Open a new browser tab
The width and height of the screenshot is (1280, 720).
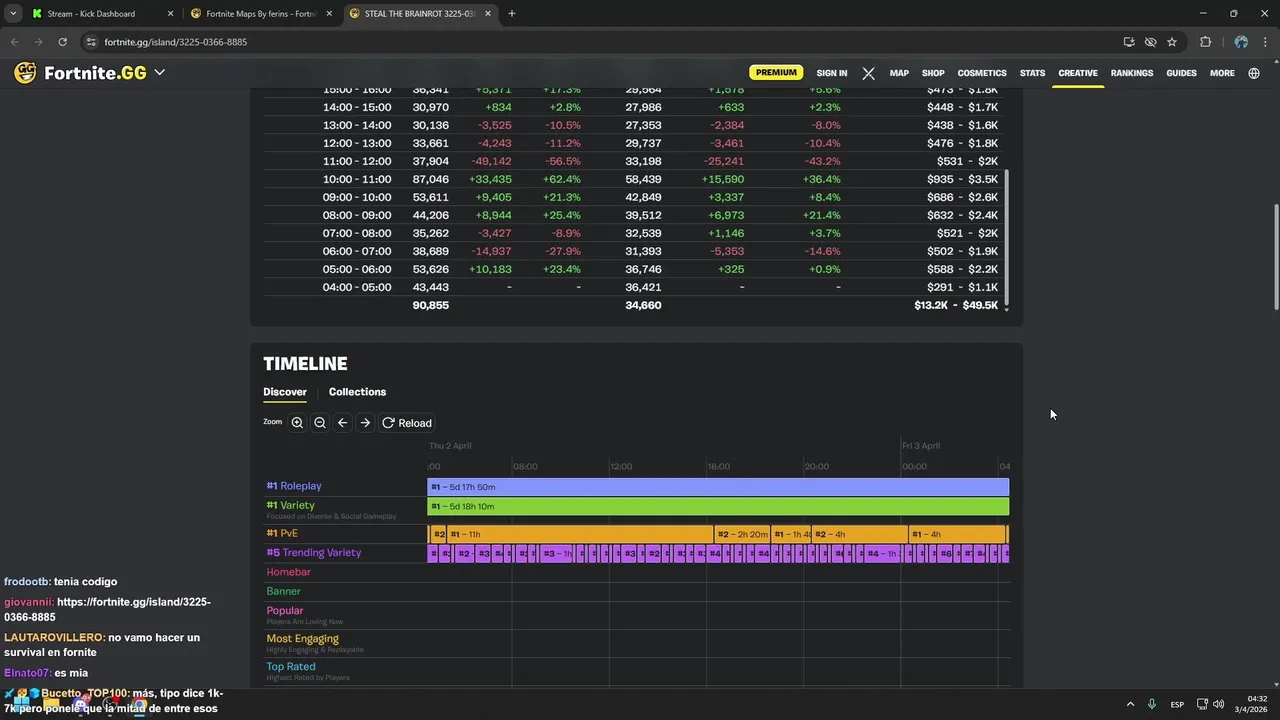tap(512, 14)
